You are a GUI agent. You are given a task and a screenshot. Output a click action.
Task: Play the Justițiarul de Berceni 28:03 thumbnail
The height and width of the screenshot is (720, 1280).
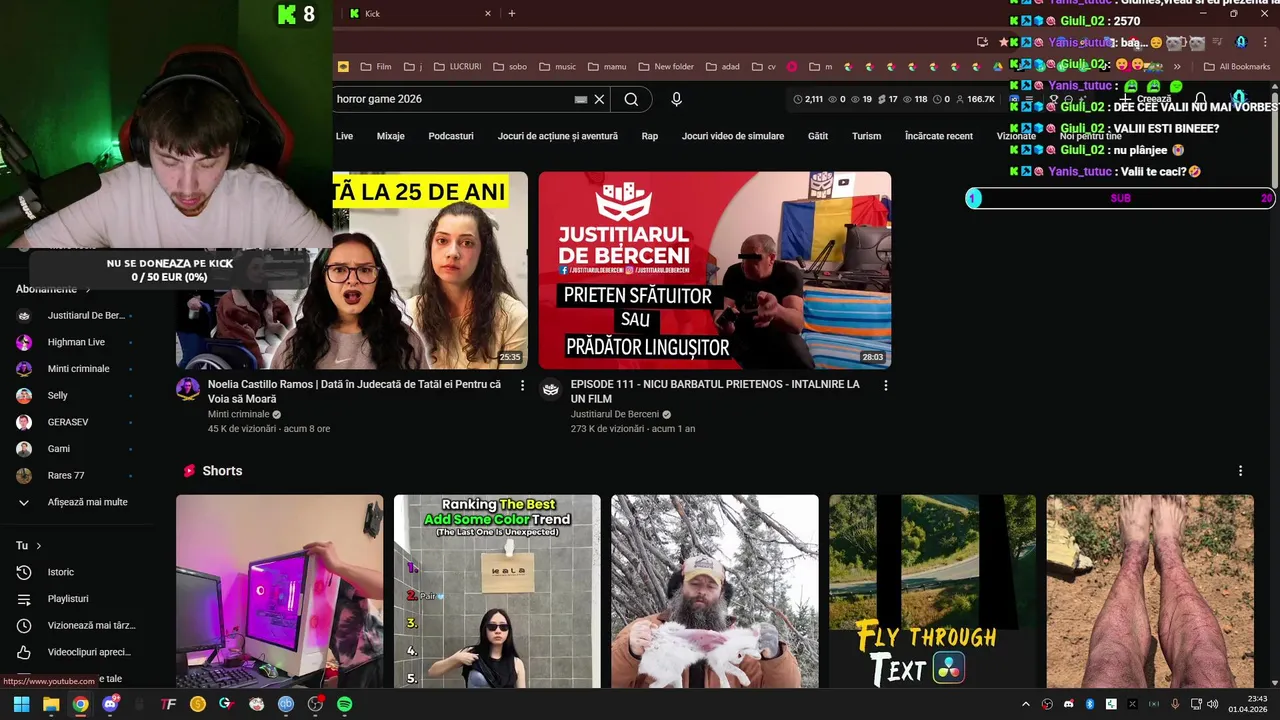pos(715,271)
